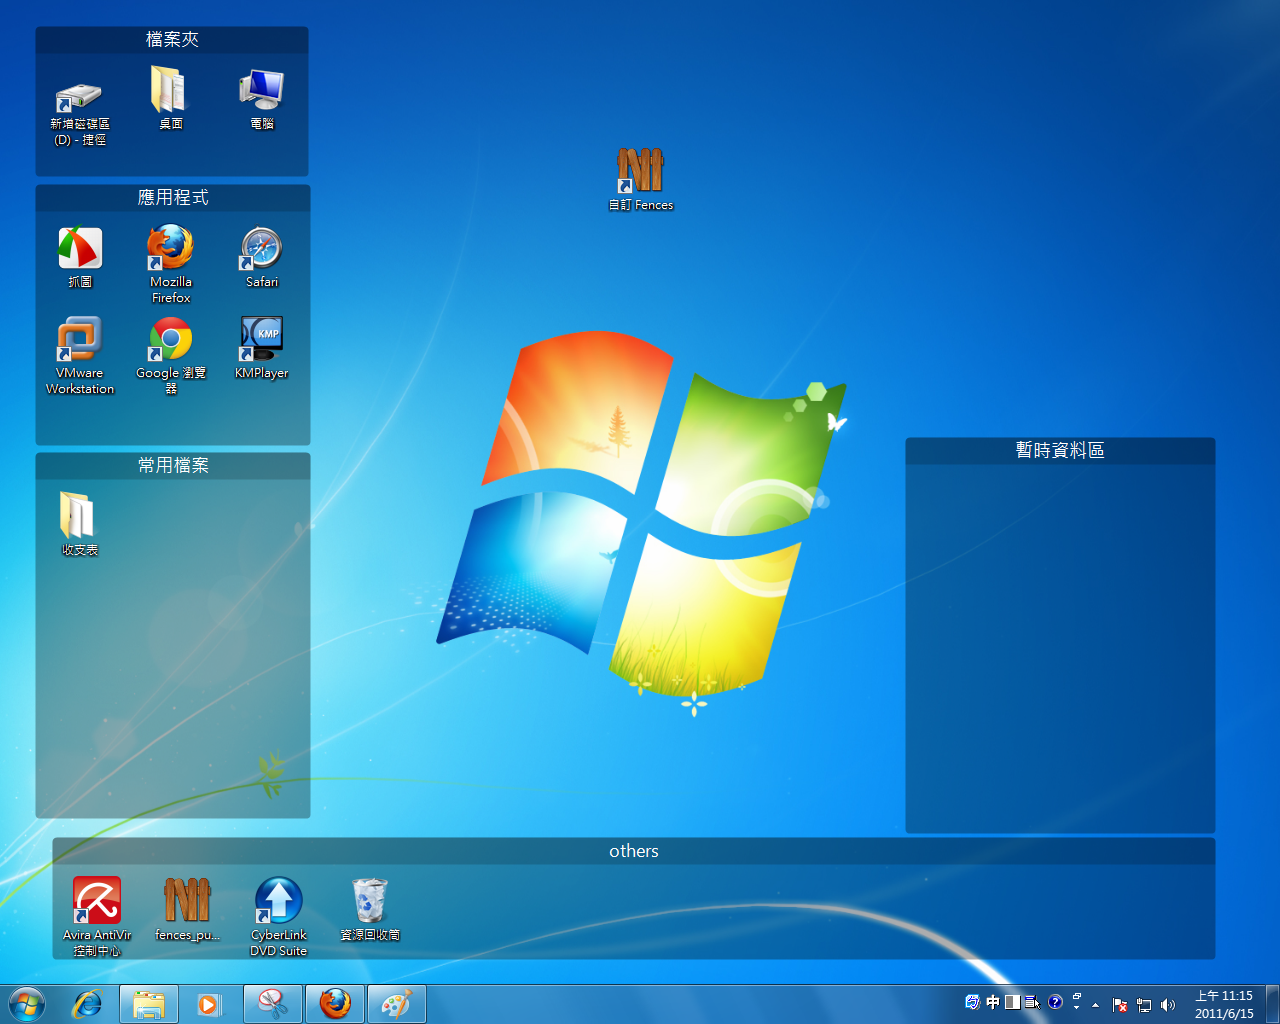This screenshot has height=1024, width=1280.
Task: Open Windows Explorer from taskbar
Action: [149, 1004]
